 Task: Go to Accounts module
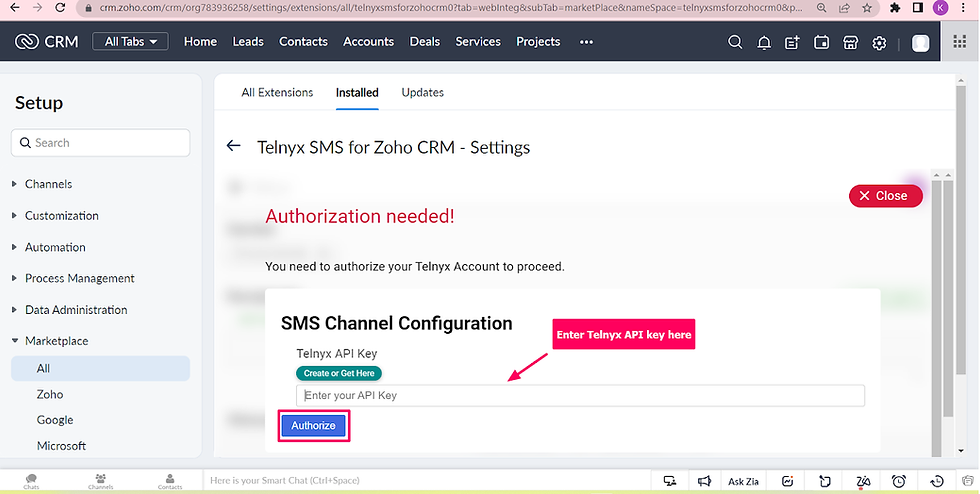368,41
